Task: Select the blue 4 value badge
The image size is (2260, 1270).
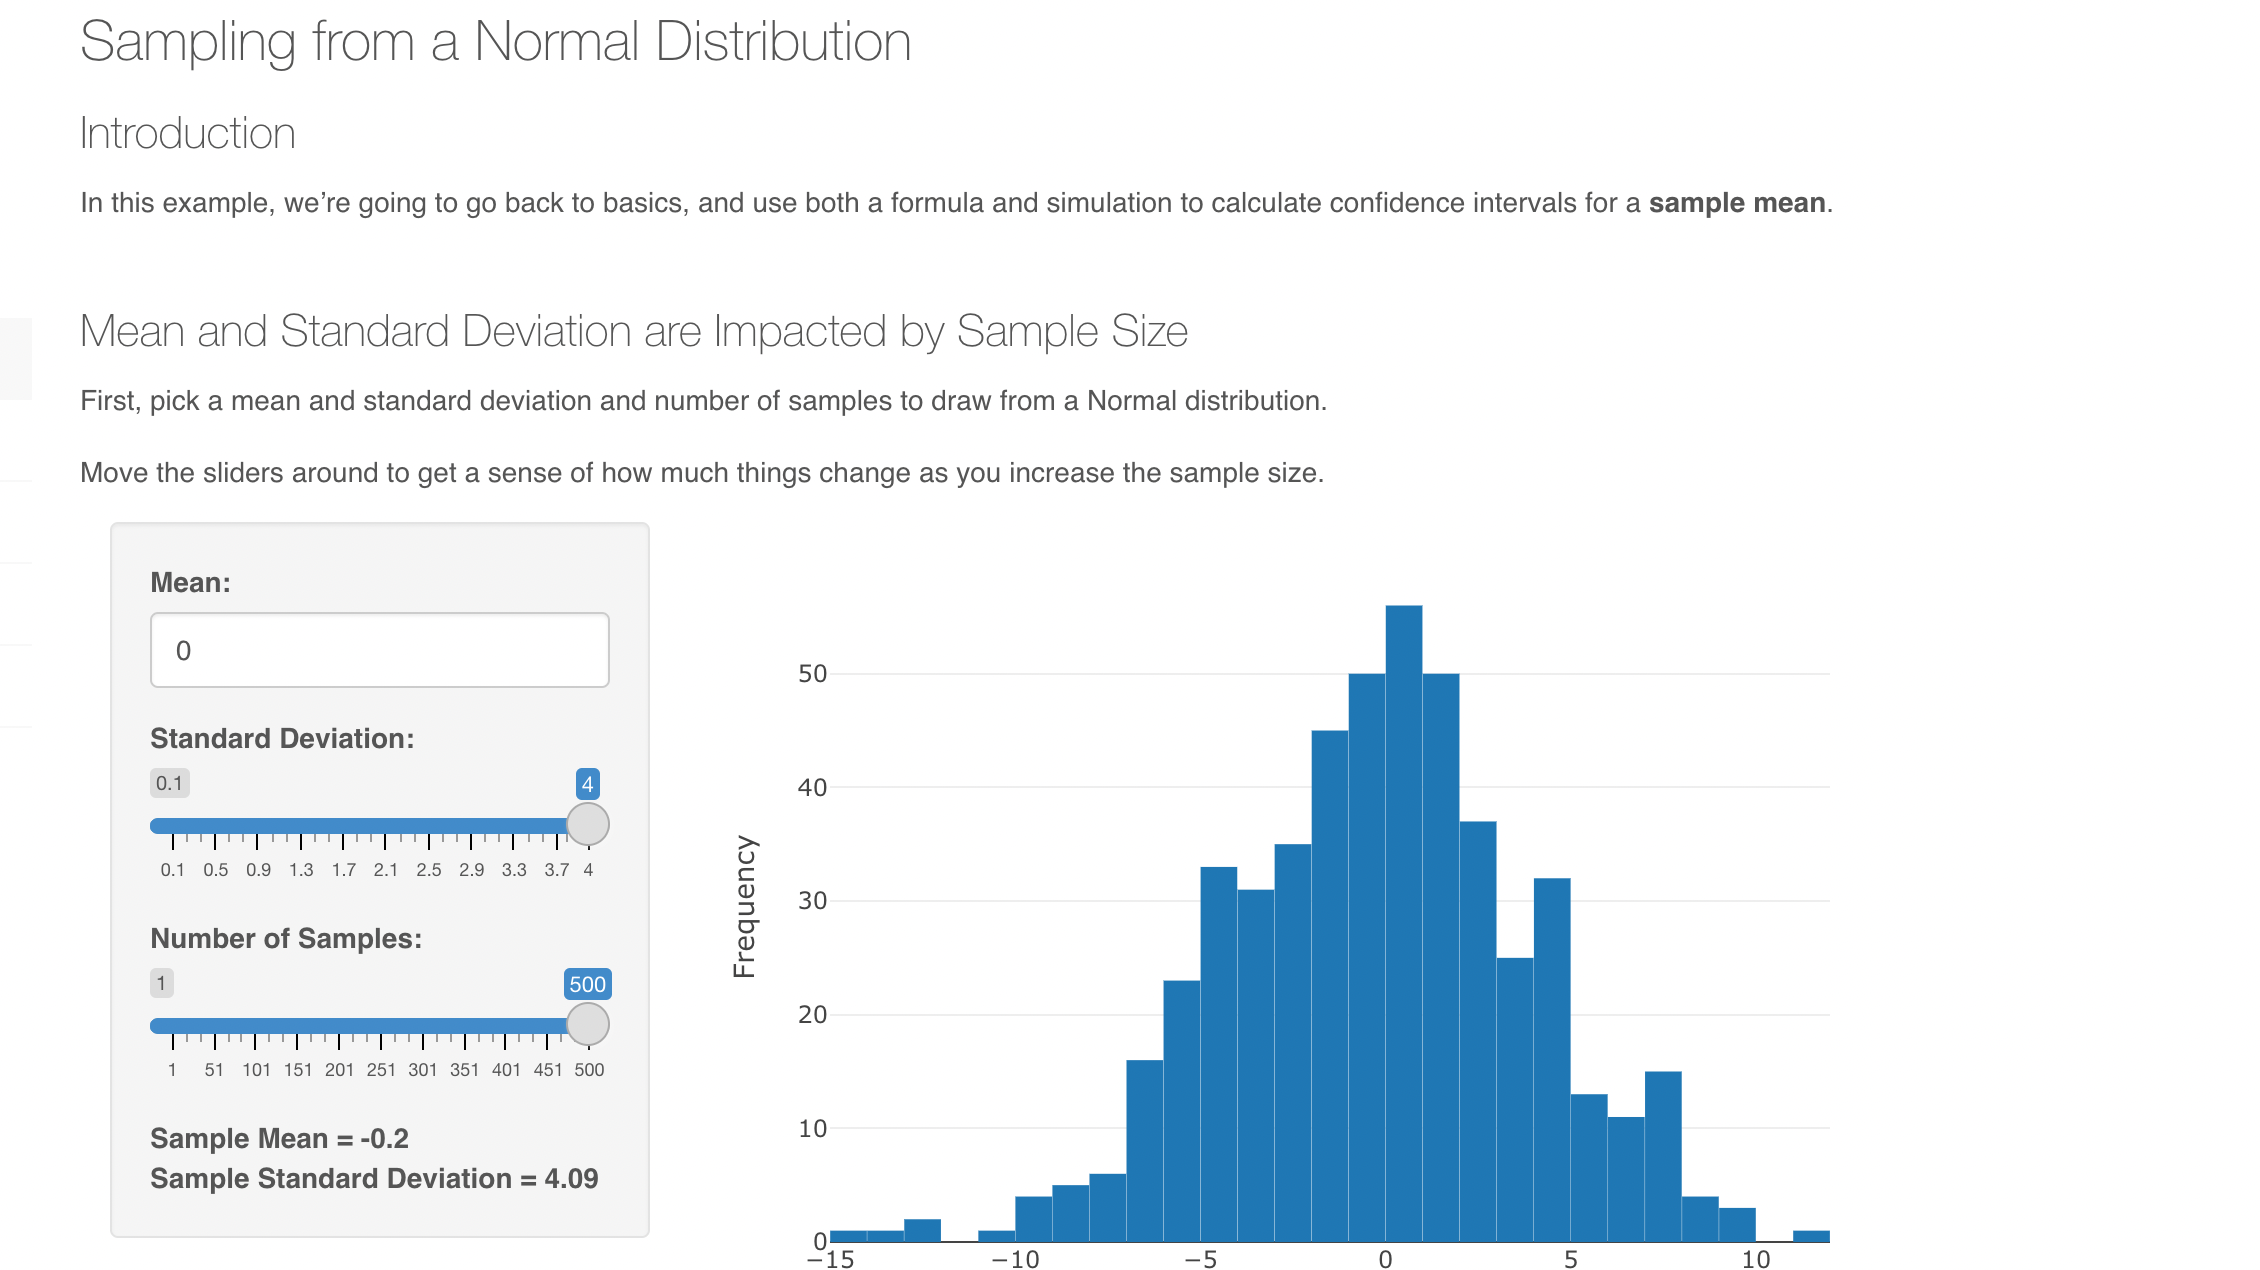Action: coord(587,784)
